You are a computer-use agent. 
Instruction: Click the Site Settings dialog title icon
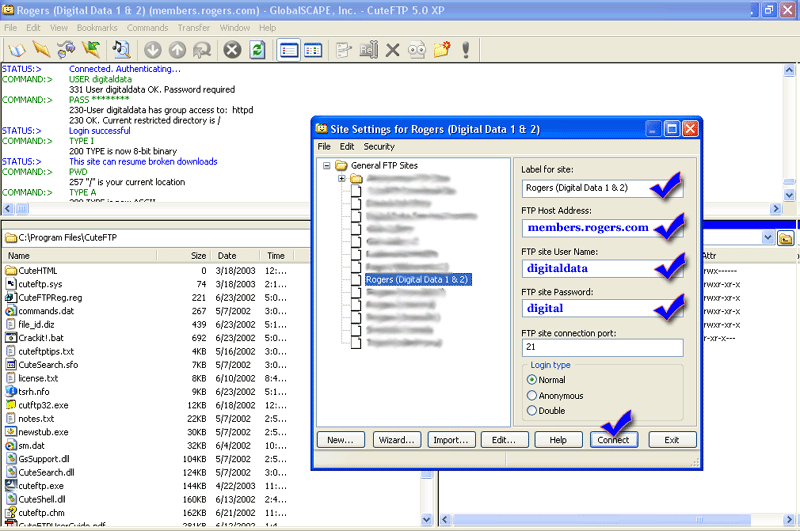pos(321,129)
